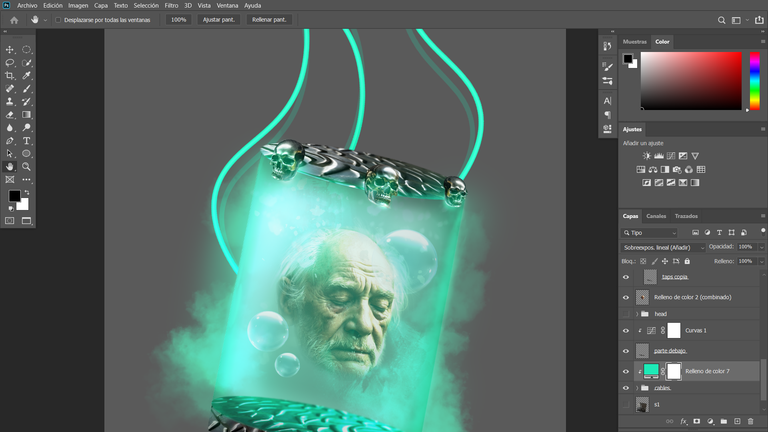Add a Color Balance adjustment
The height and width of the screenshot is (432, 768).
(653, 169)
